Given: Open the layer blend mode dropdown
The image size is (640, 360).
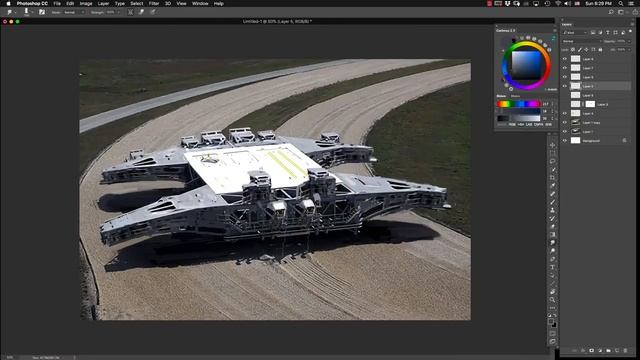Looking at the screenshot, I should 582,41.
